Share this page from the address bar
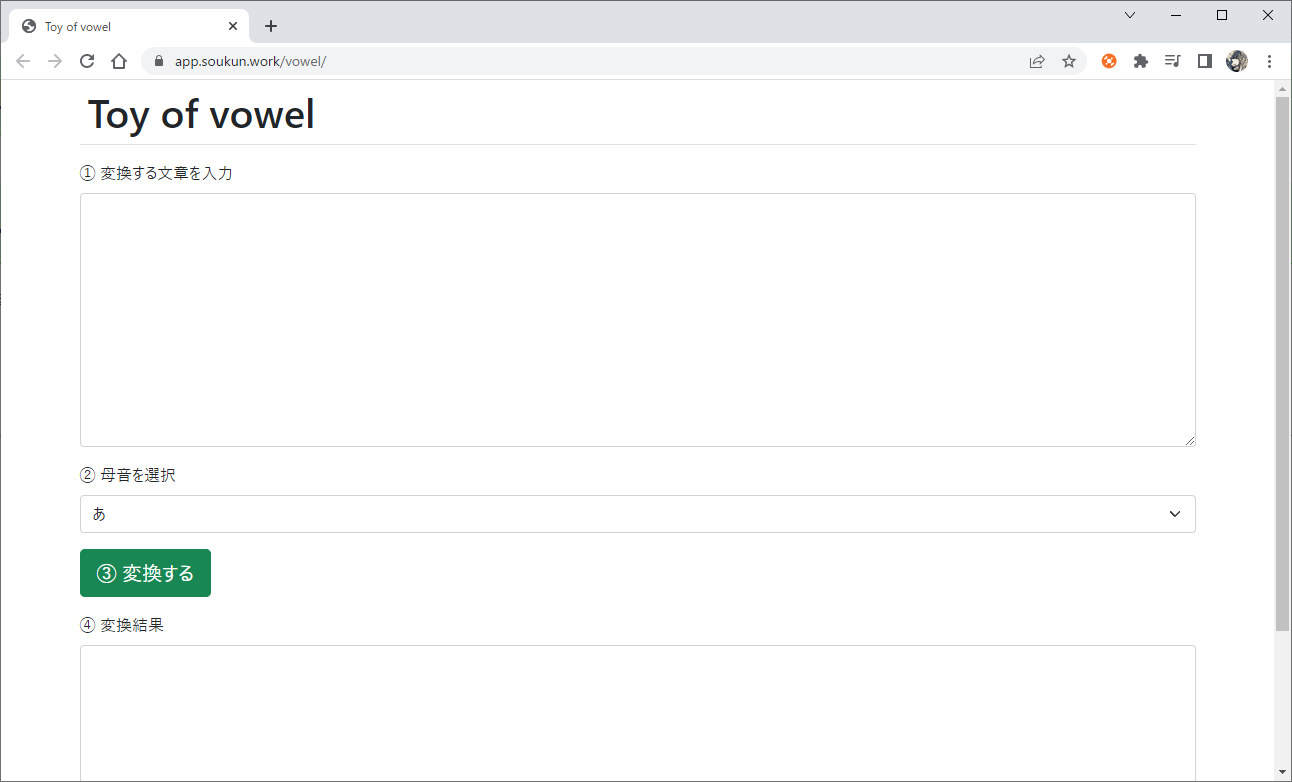The height and width of the screenshot is (782, 1292). tap(1037, 61)
